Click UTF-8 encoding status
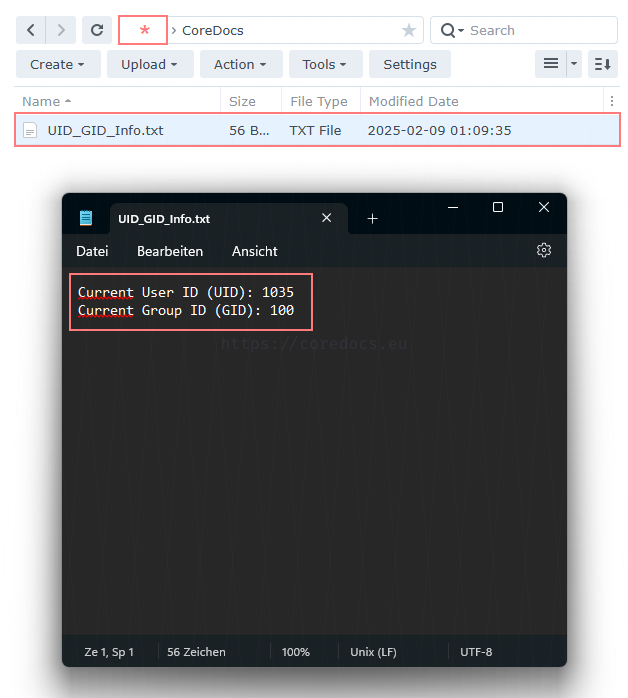Viewport: 628px width, 698px height. [x=476, y=652]
